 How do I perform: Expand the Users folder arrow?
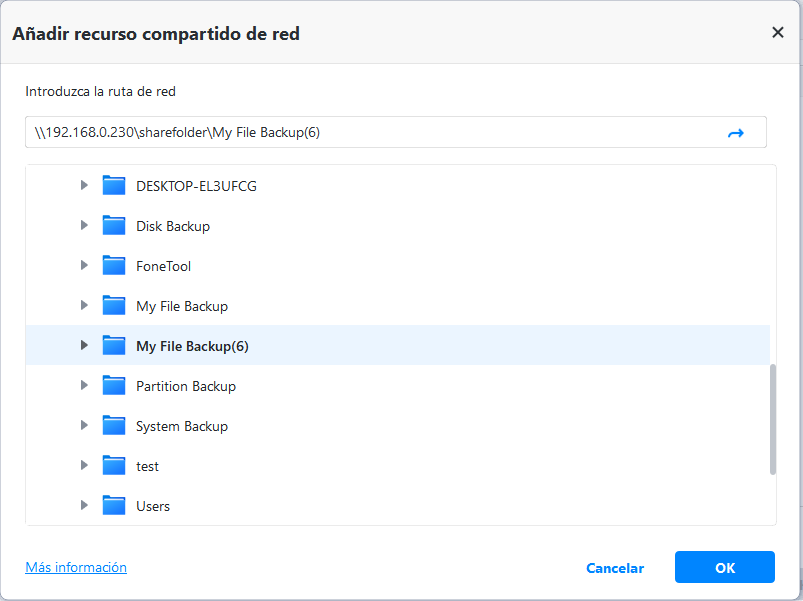(85, 506)
